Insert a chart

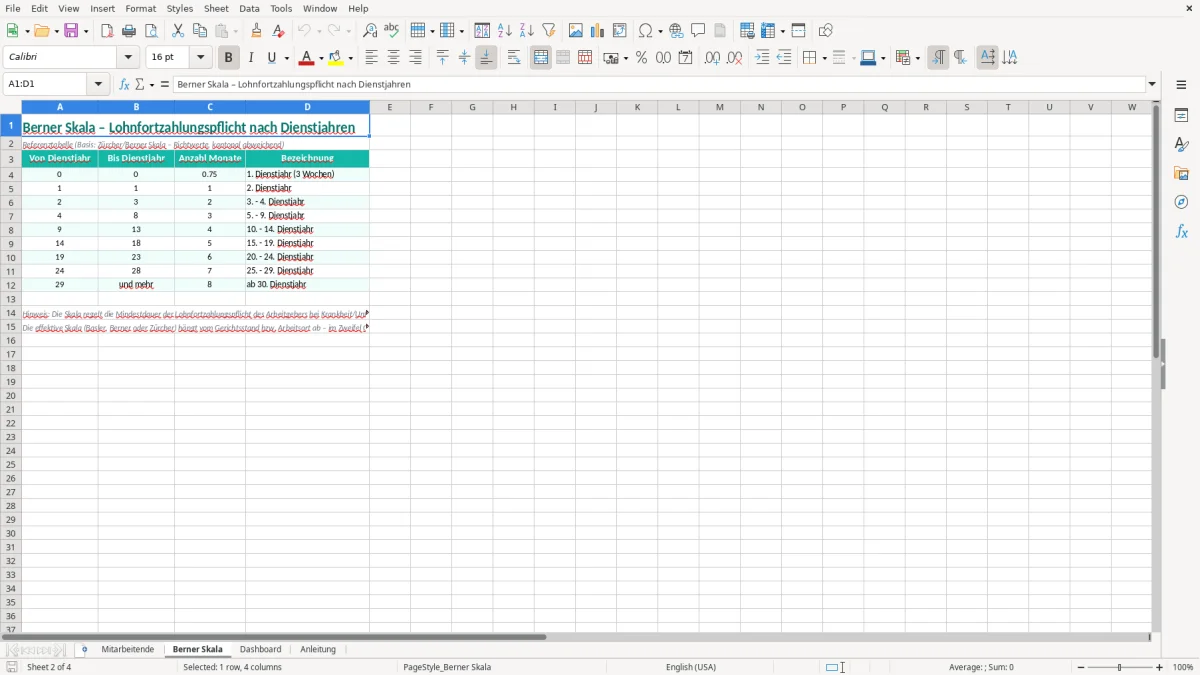(598, 31)
